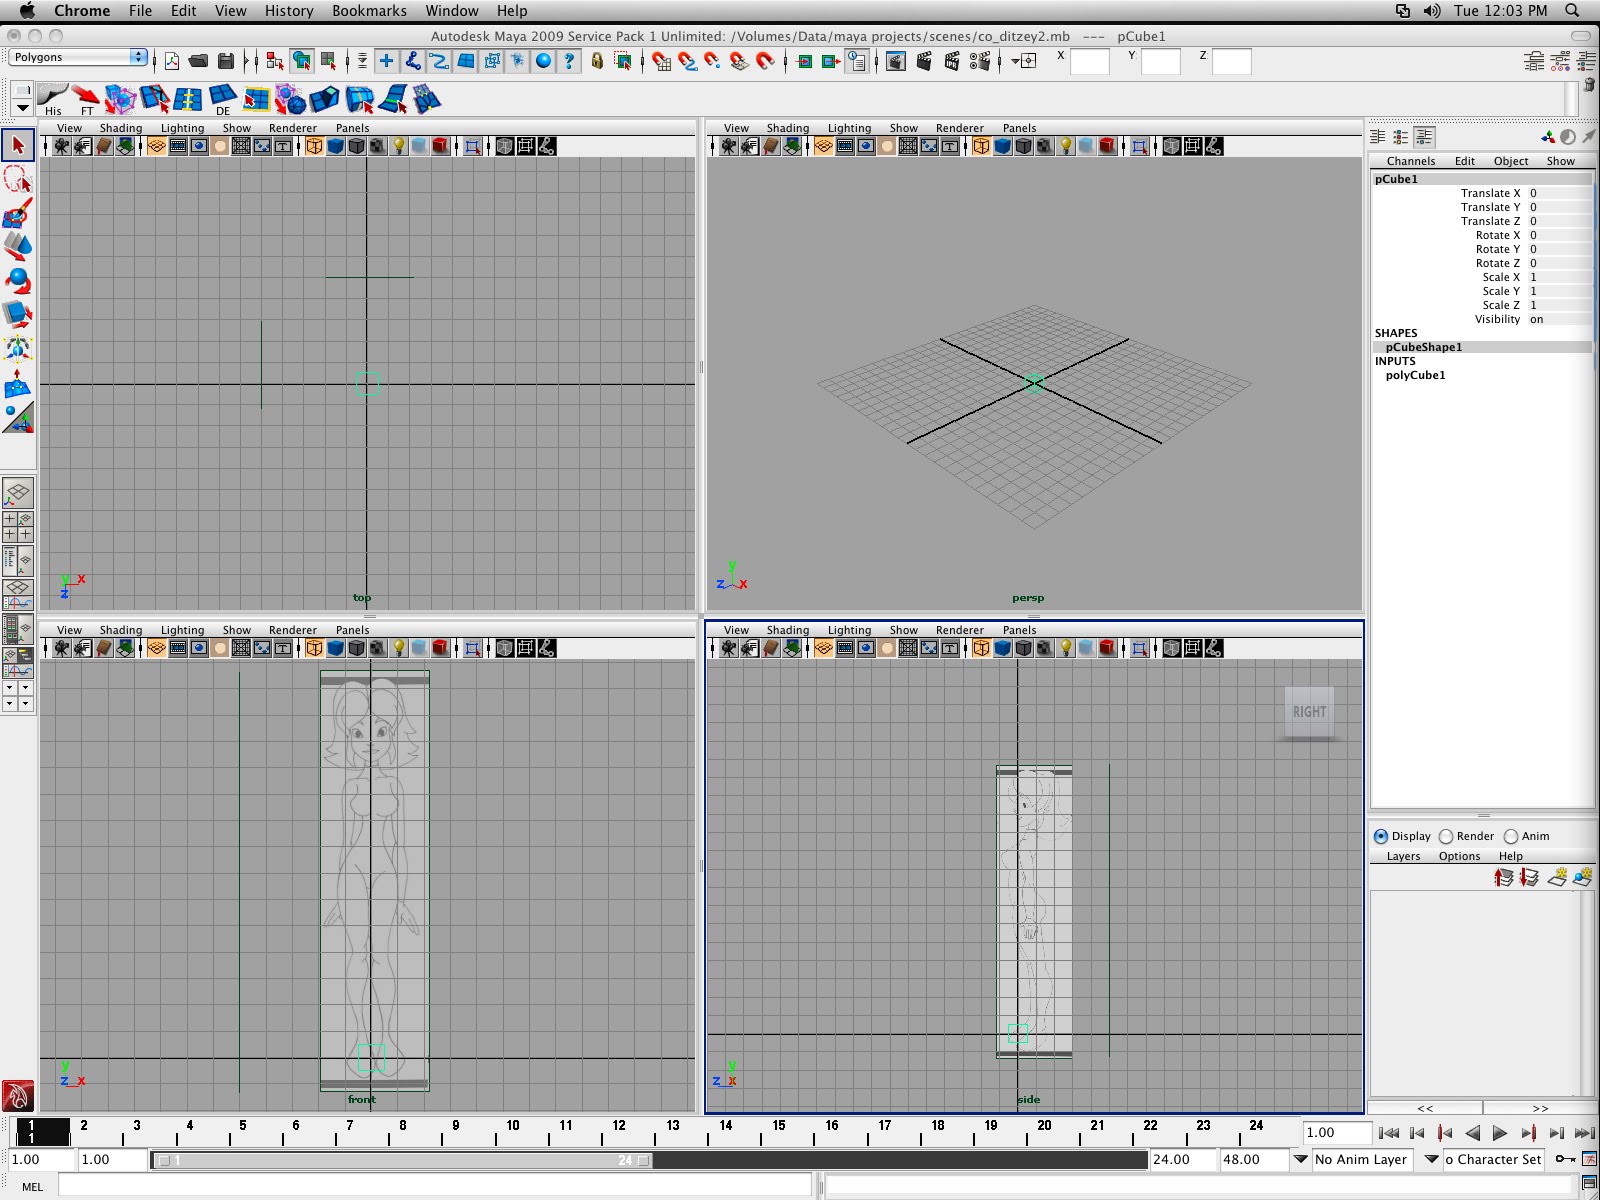Screen dimensions: 1600x1200
Task: Select the Display radio button in the layer panel
Action: (1380, 836)
